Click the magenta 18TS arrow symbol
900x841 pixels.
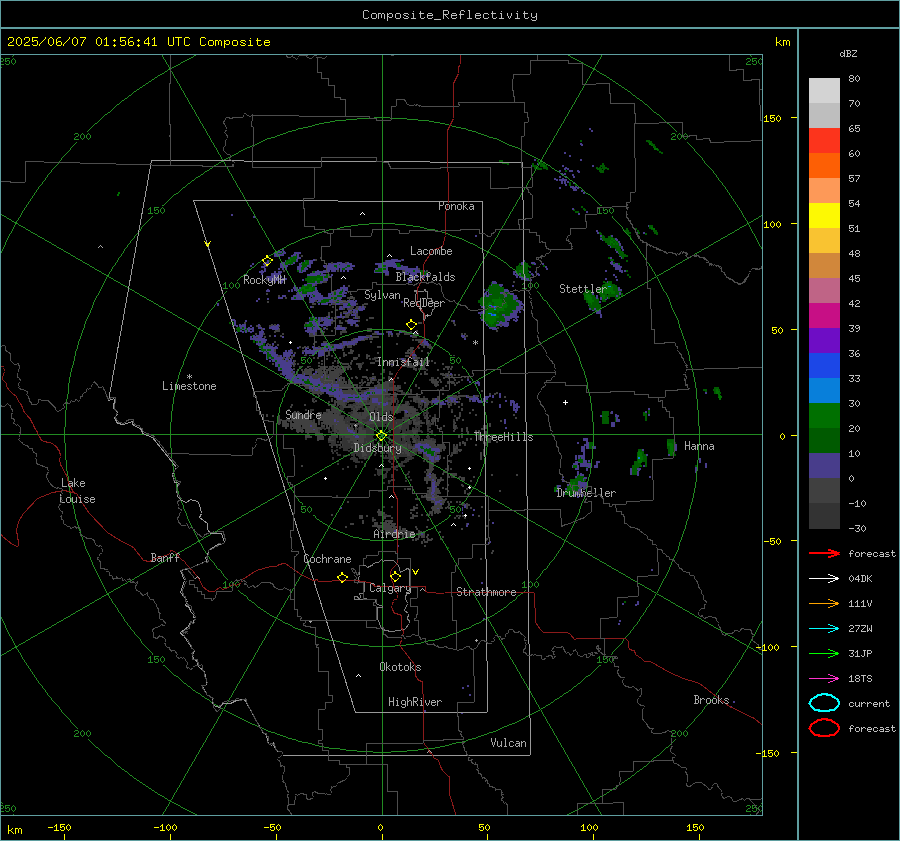click(824, 679)
